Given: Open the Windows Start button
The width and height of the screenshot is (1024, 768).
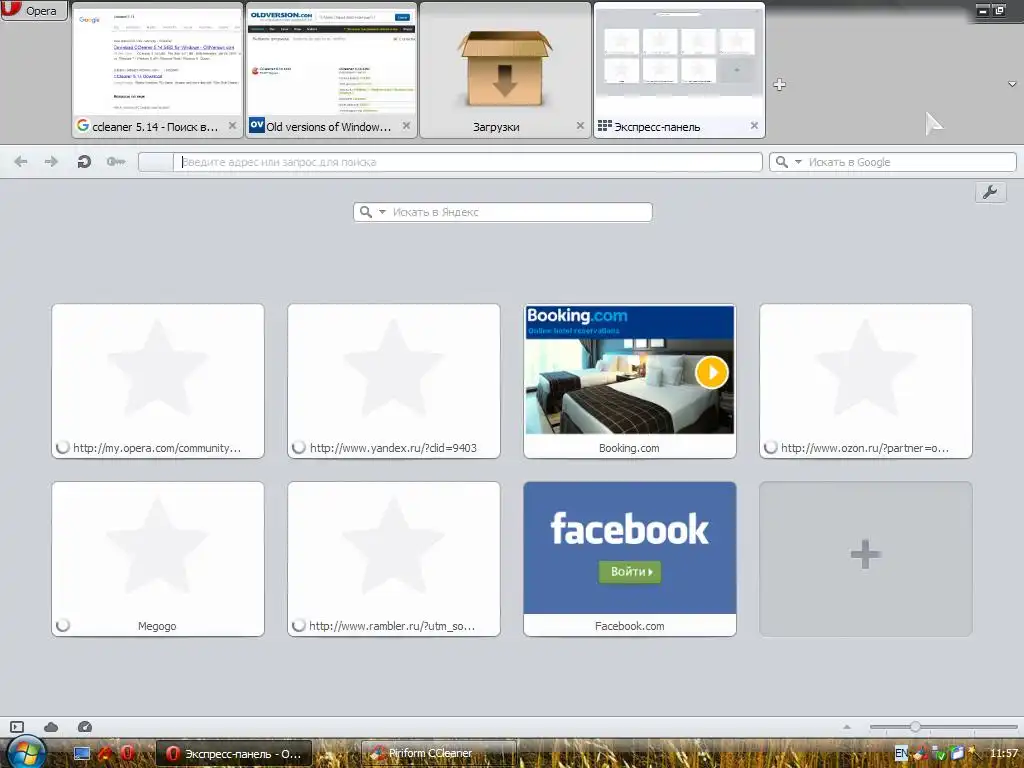Looking at the screenshot, I should (x=24, y=752).
